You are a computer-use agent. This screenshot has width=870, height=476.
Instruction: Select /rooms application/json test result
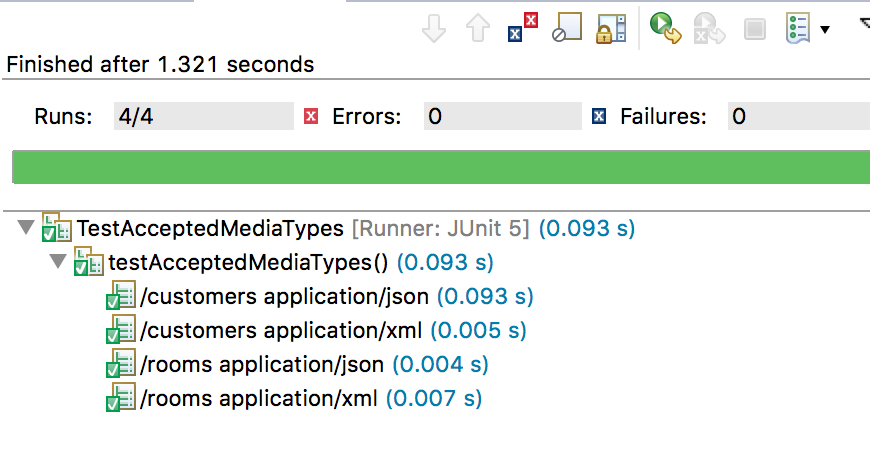point(297,364)
